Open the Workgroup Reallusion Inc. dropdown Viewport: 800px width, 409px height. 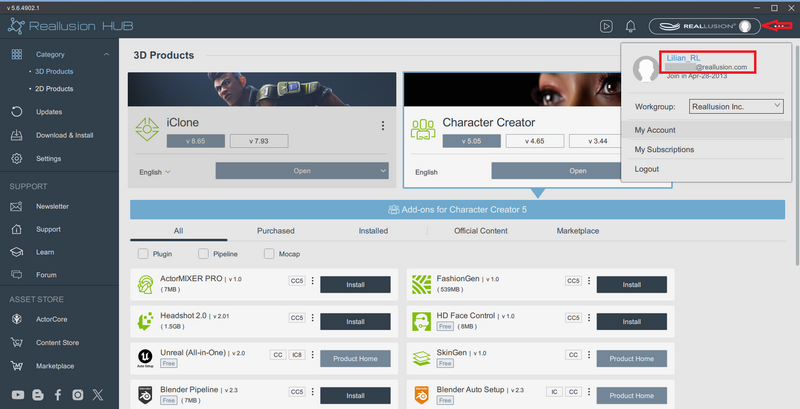coord(736,107)
